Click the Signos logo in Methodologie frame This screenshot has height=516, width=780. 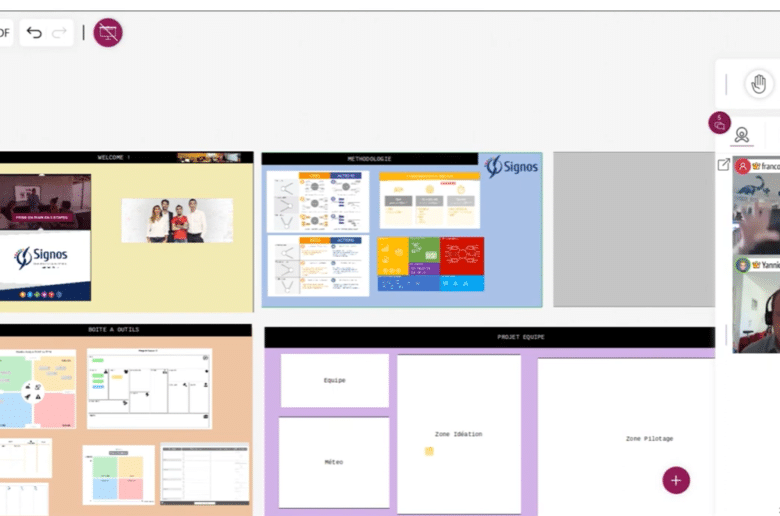coord(511,166)
